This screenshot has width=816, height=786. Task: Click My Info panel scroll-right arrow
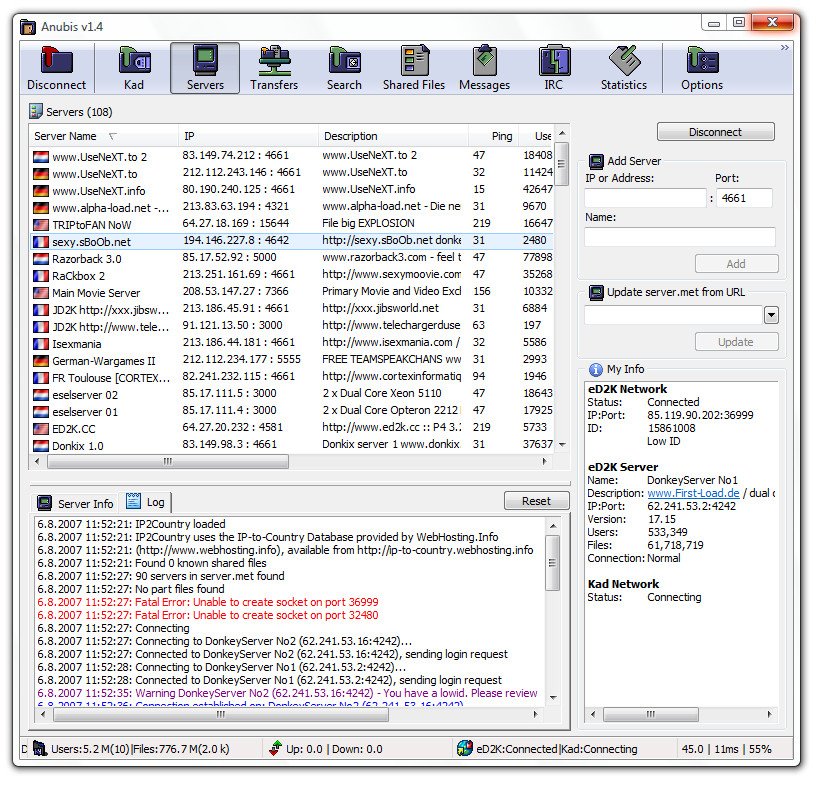click(x=769, y=715)
